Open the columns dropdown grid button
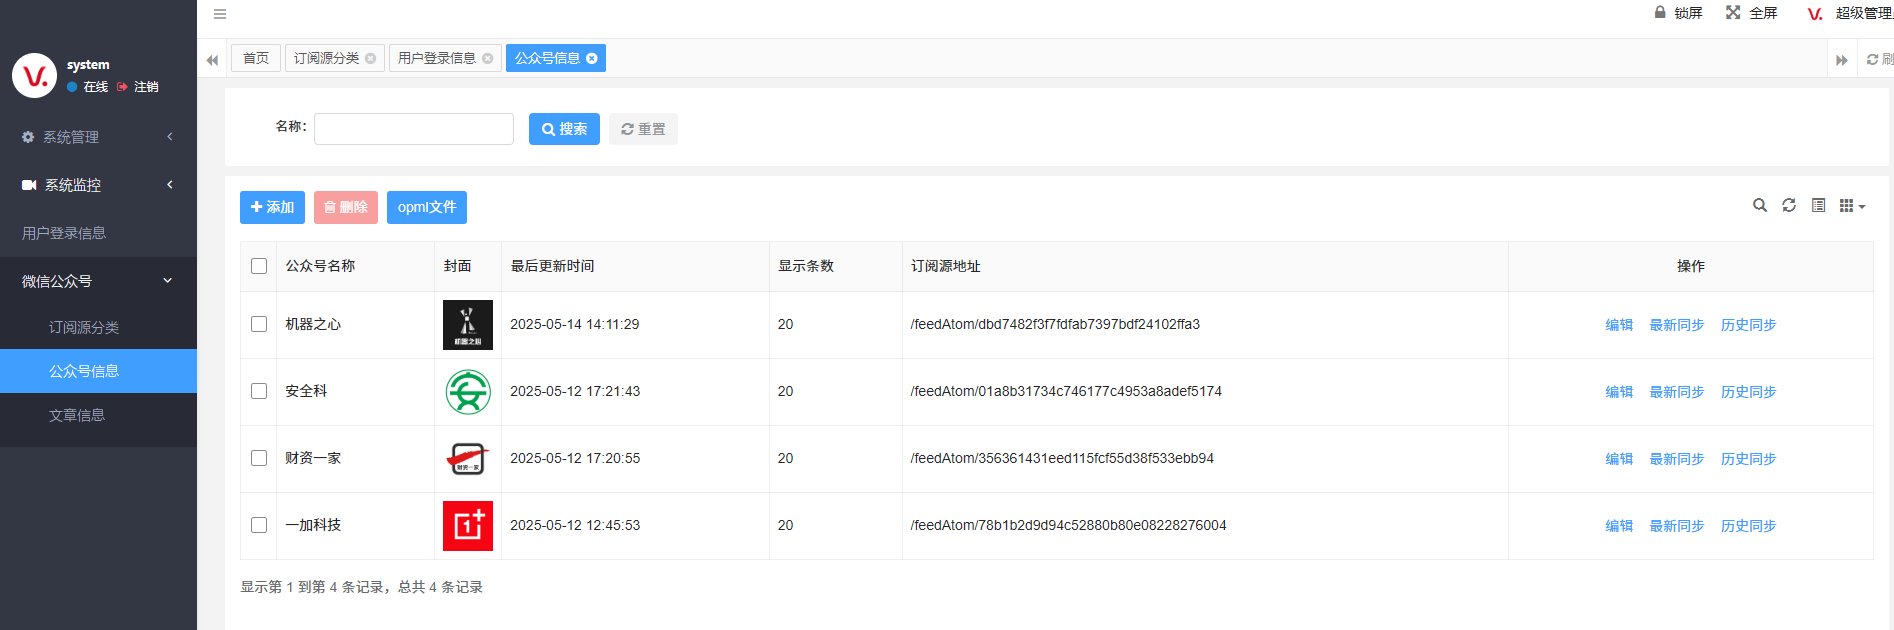This screenshot has width=1894, height=630. (1851, 205)
